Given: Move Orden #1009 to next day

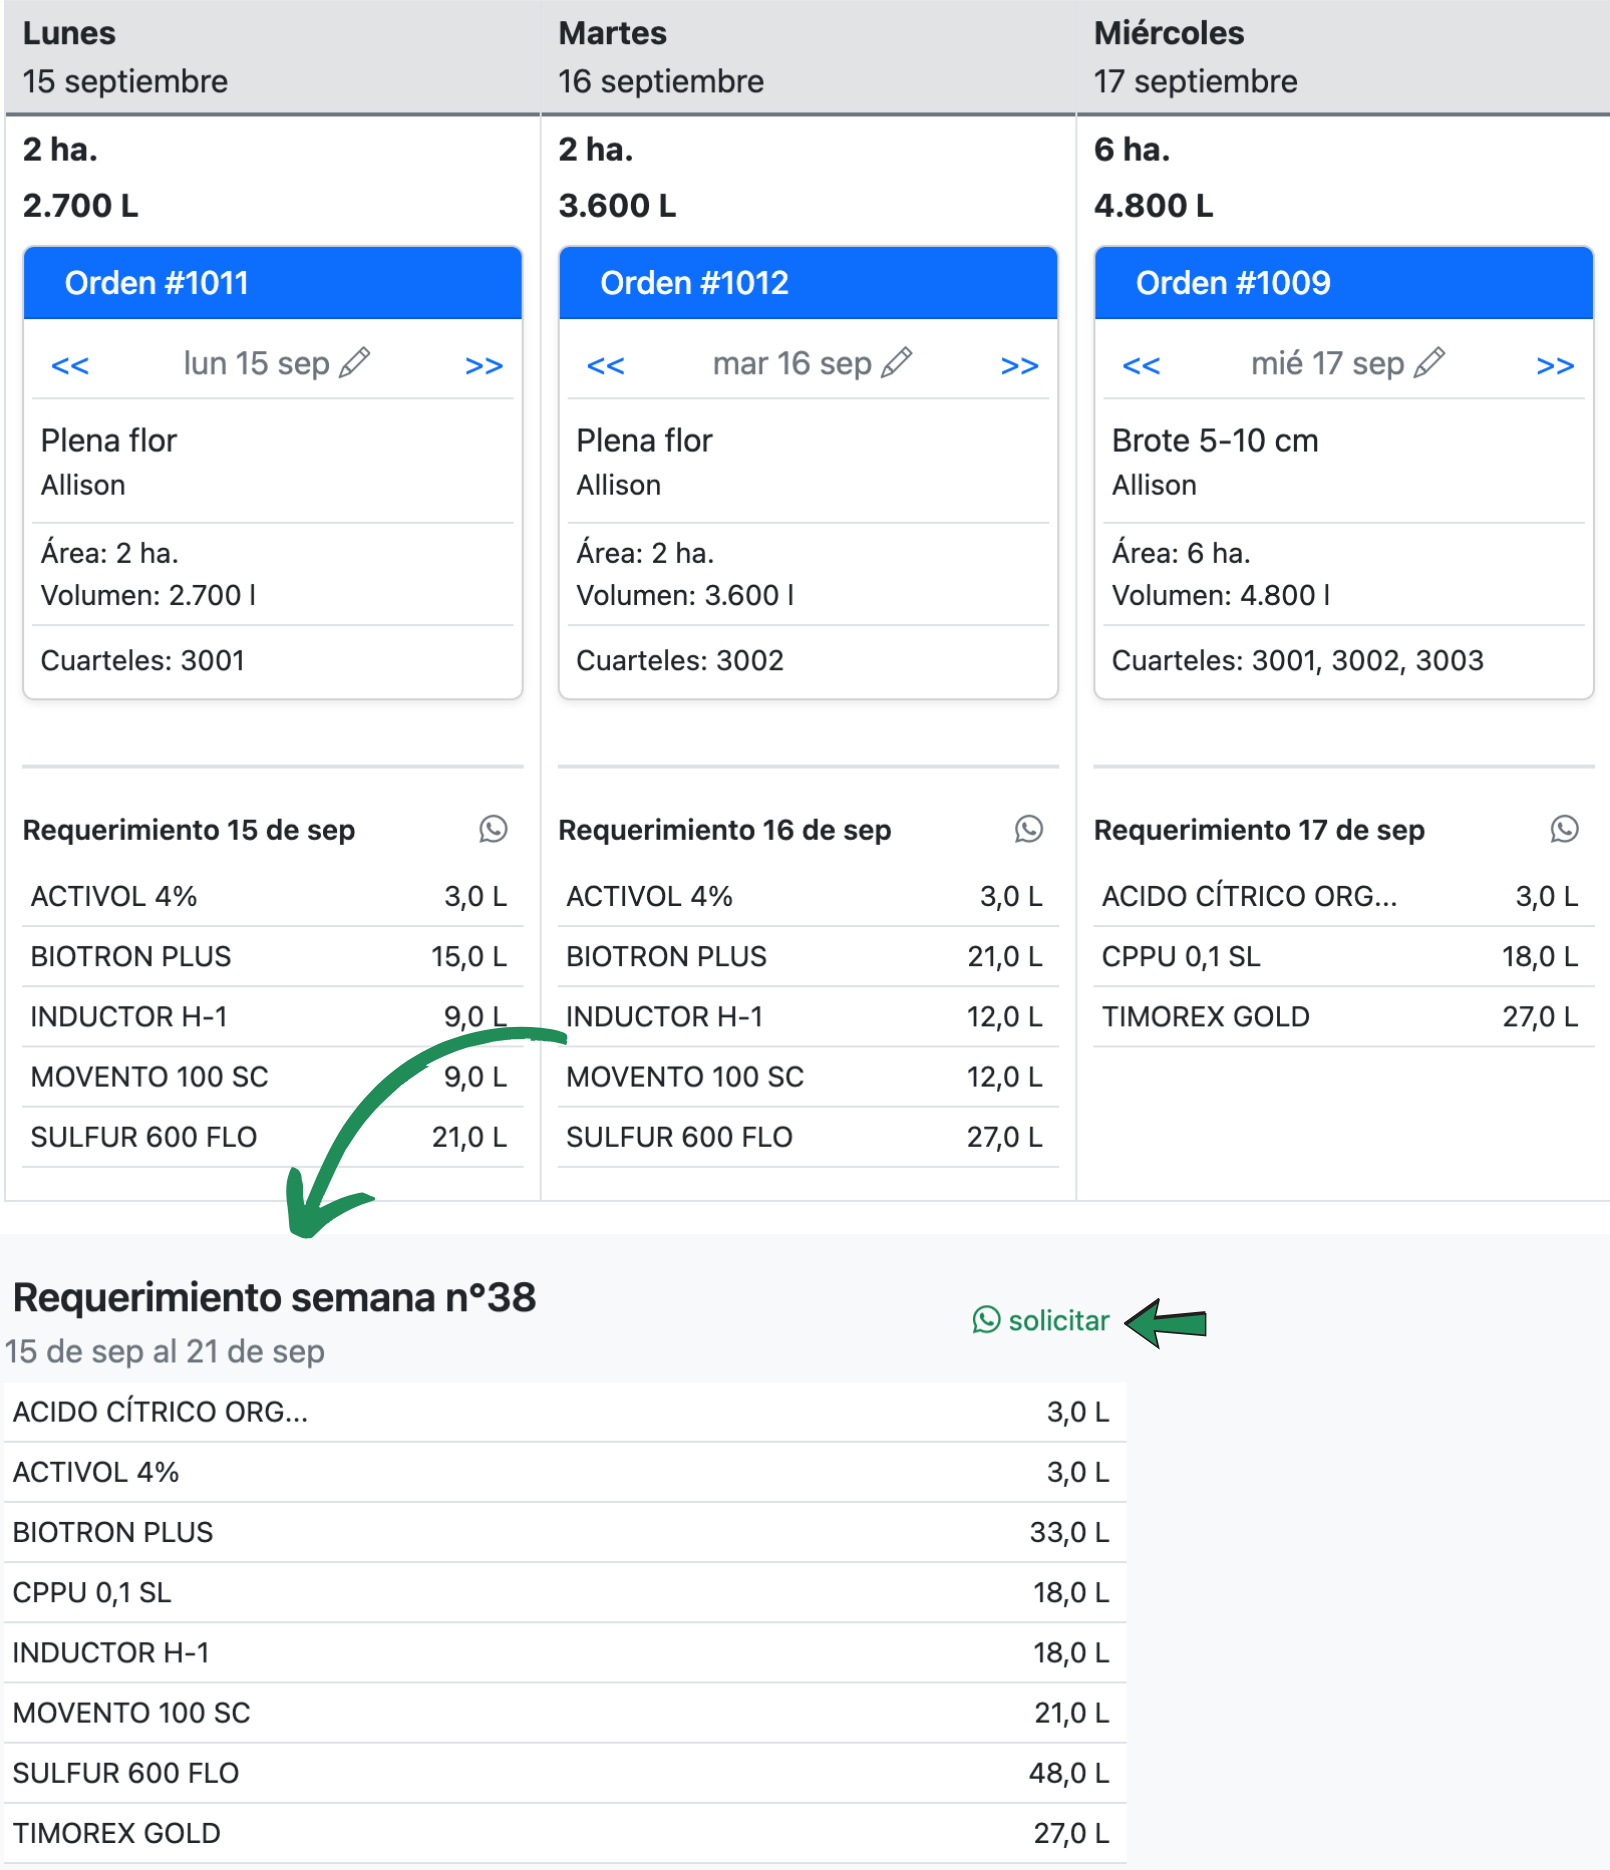Looking at the screenshot, I should click(1555, 365).
